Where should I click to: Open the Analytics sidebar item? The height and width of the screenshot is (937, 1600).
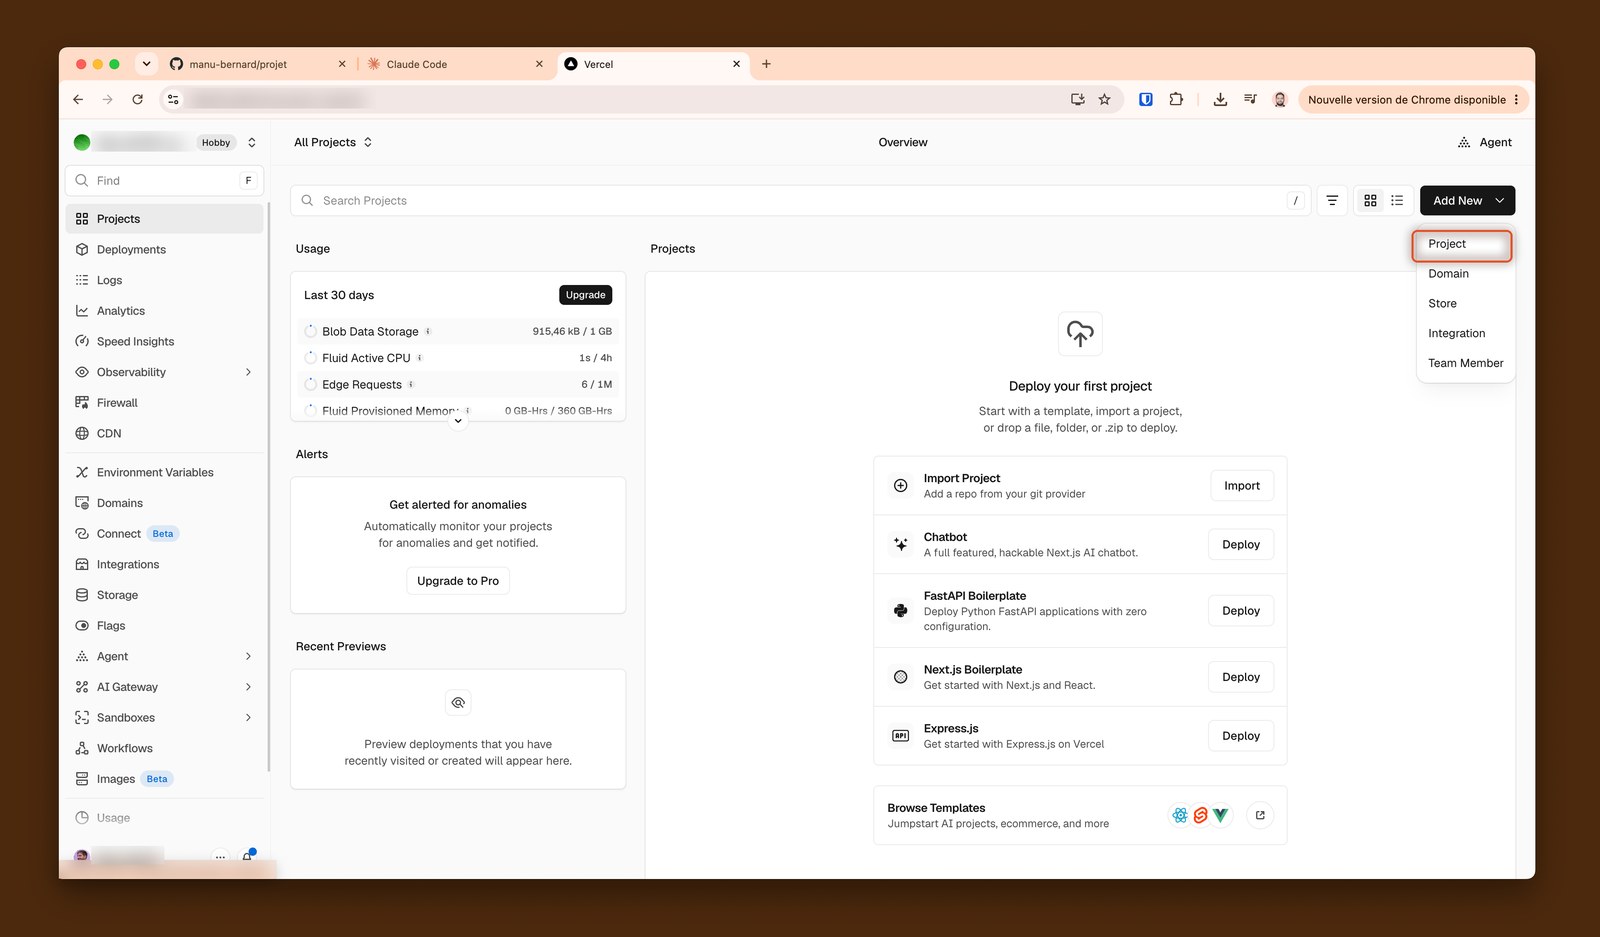click(x=164, y=311)
